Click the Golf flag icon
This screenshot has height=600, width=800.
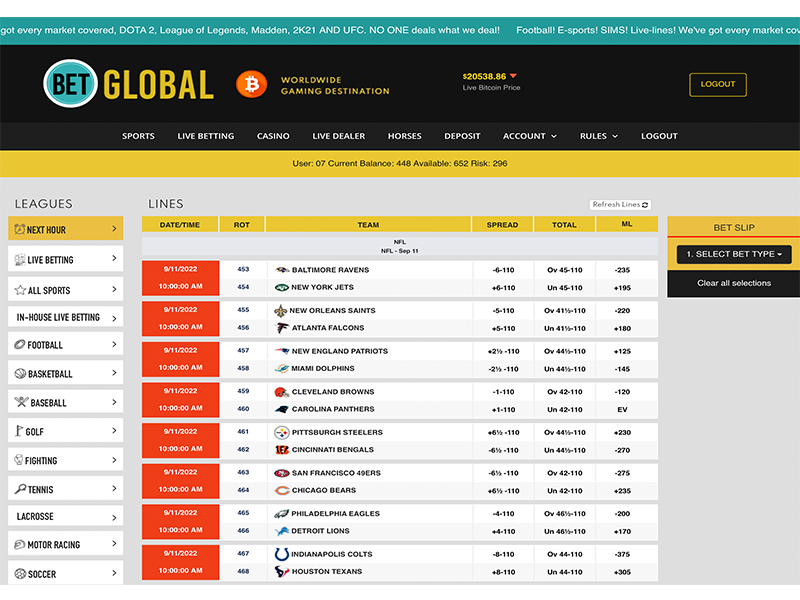point(19,431)
